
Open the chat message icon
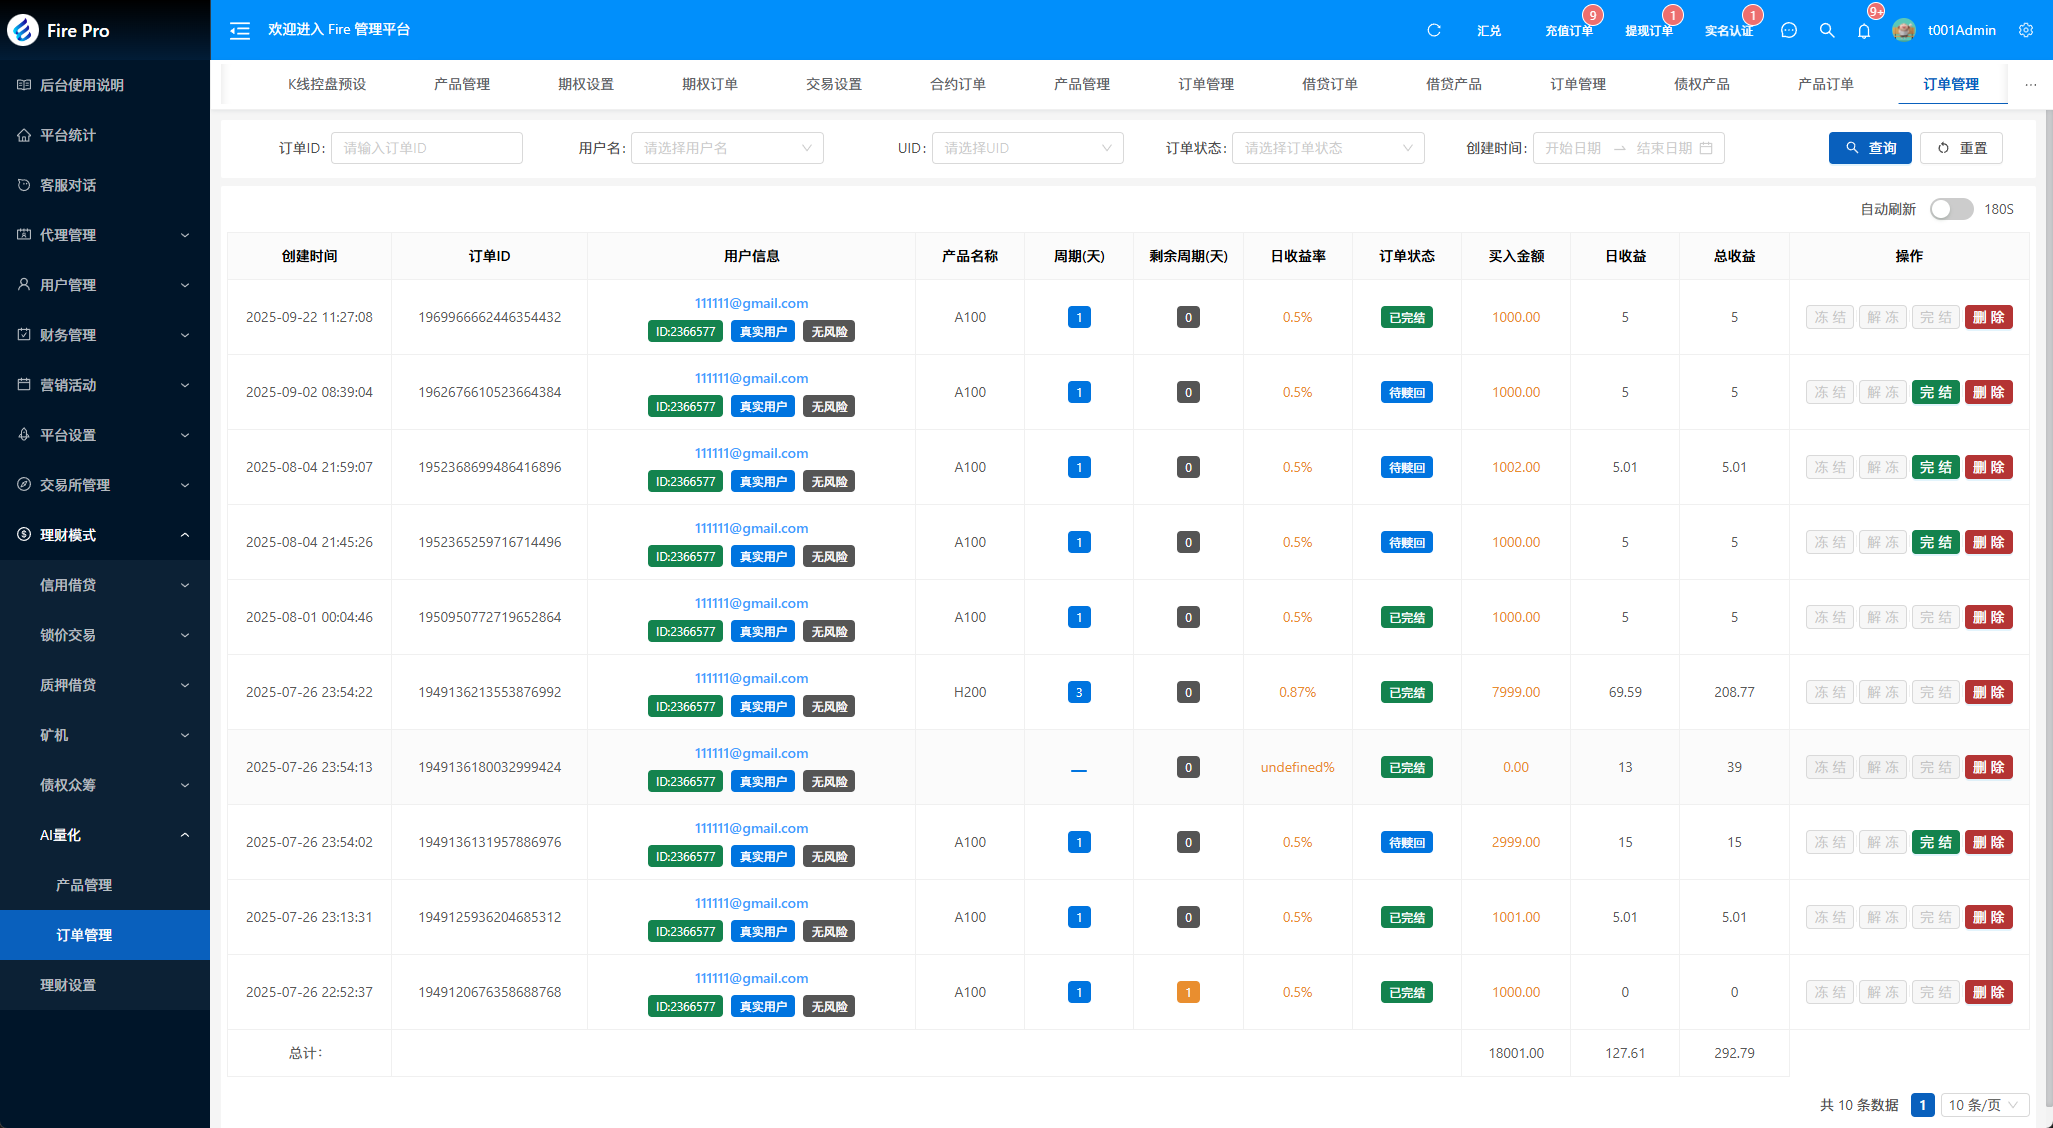1789,30
